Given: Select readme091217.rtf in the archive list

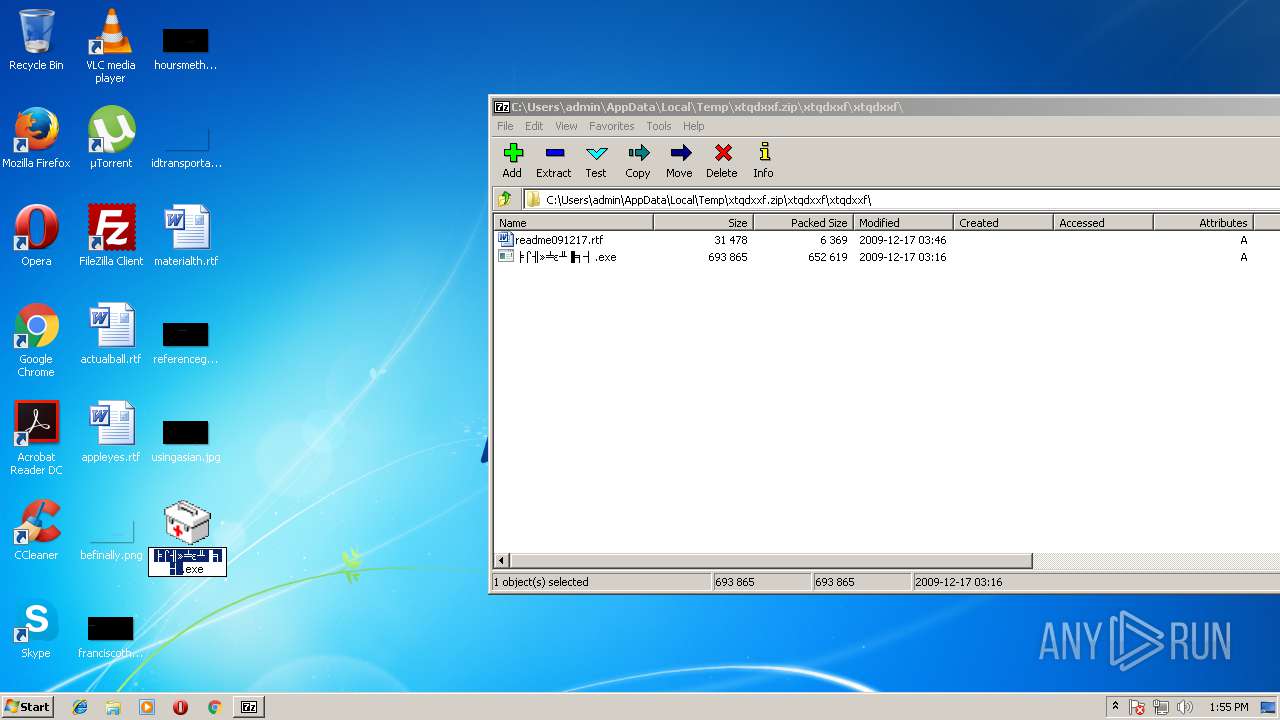Looking at the screenshot, I should pos(559,240).
